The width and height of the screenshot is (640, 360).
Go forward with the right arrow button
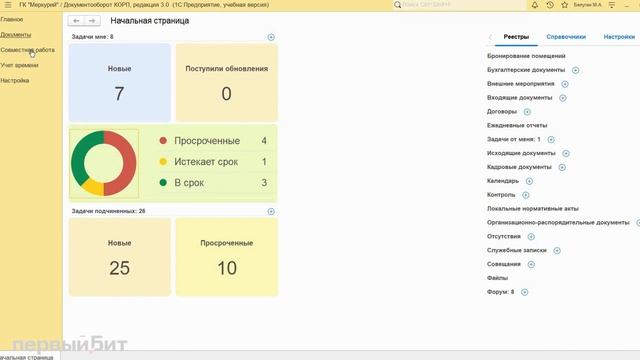(92, 21)
